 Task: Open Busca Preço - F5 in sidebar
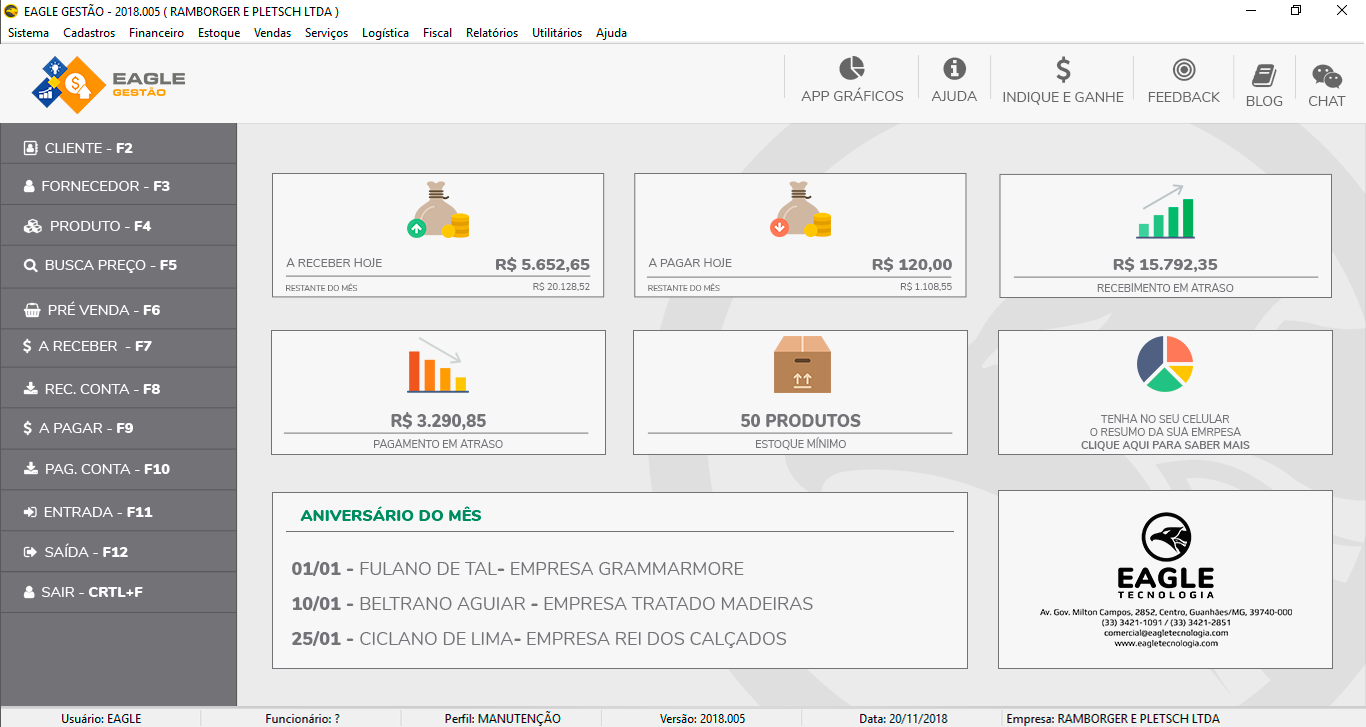pos(118,265)
